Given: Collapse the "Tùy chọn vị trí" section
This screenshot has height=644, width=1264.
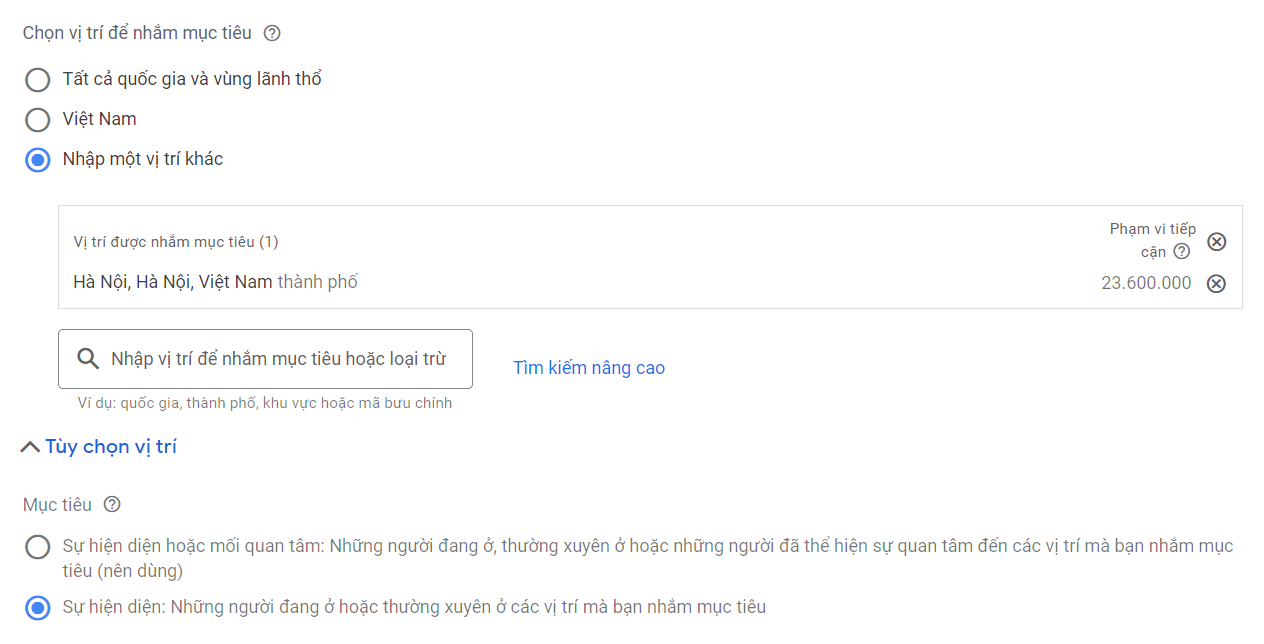Looking at the screenshot, I should (x=99, y=447).
